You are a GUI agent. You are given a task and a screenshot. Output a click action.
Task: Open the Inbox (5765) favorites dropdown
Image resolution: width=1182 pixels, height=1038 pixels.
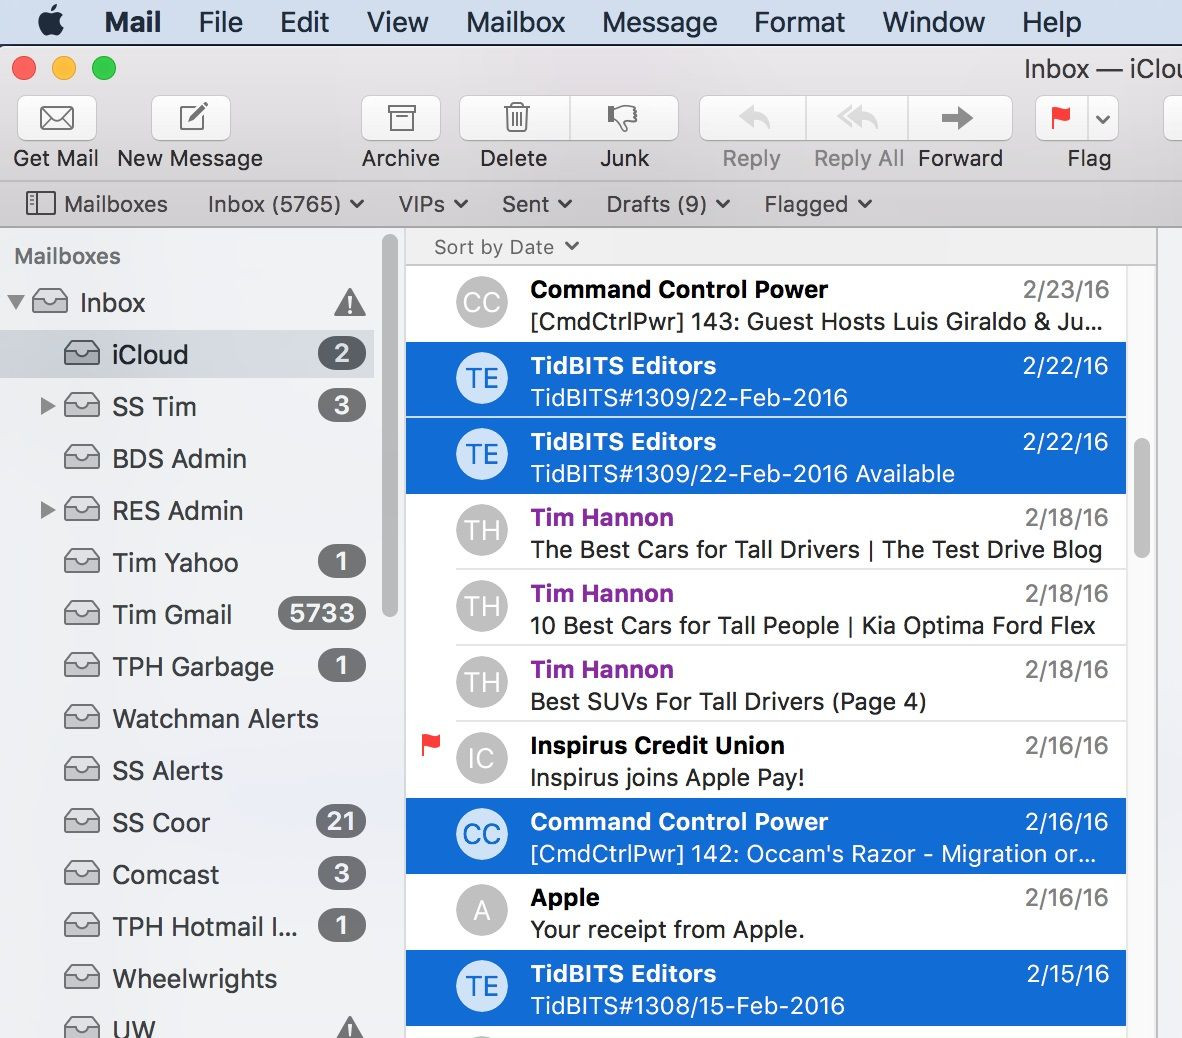click(286, 204)
